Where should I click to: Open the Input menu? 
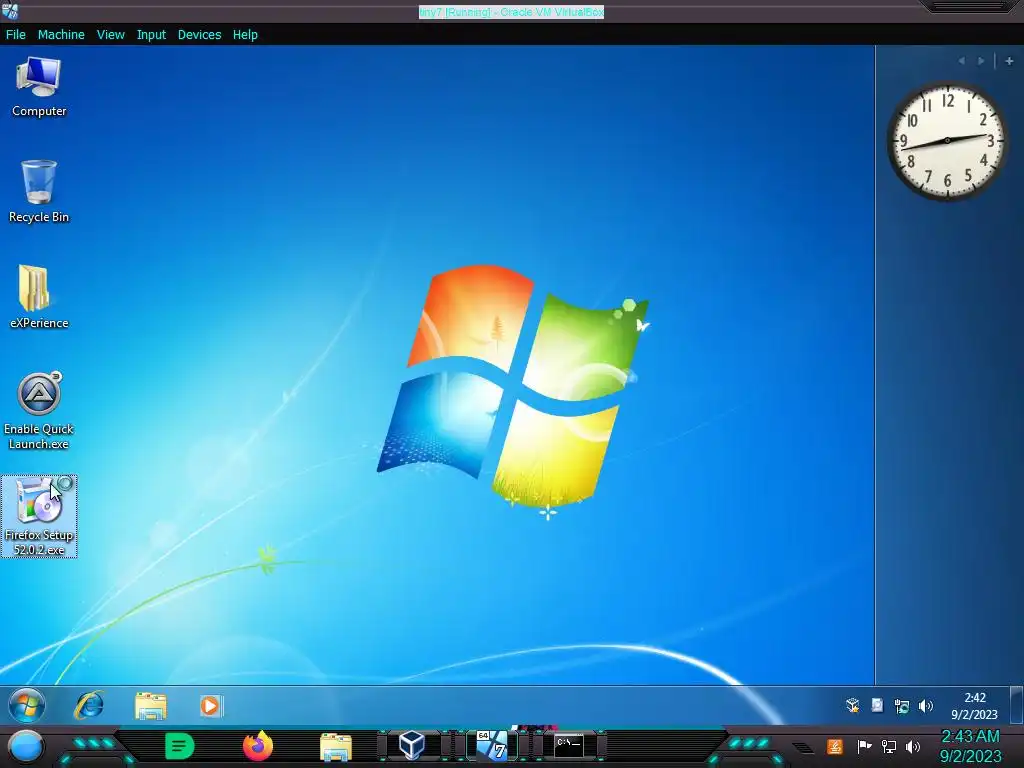[x=151, y=35]
